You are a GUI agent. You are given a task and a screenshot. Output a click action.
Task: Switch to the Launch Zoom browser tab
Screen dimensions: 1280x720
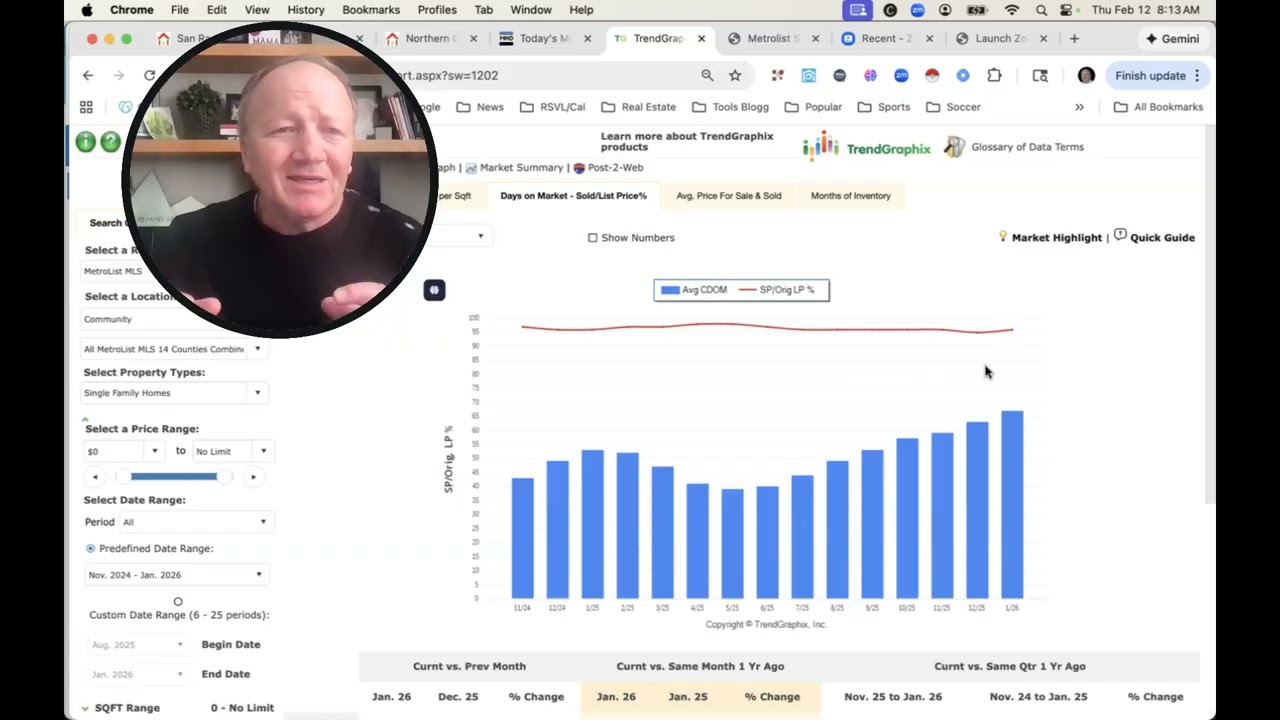[x=1000, y=39]
